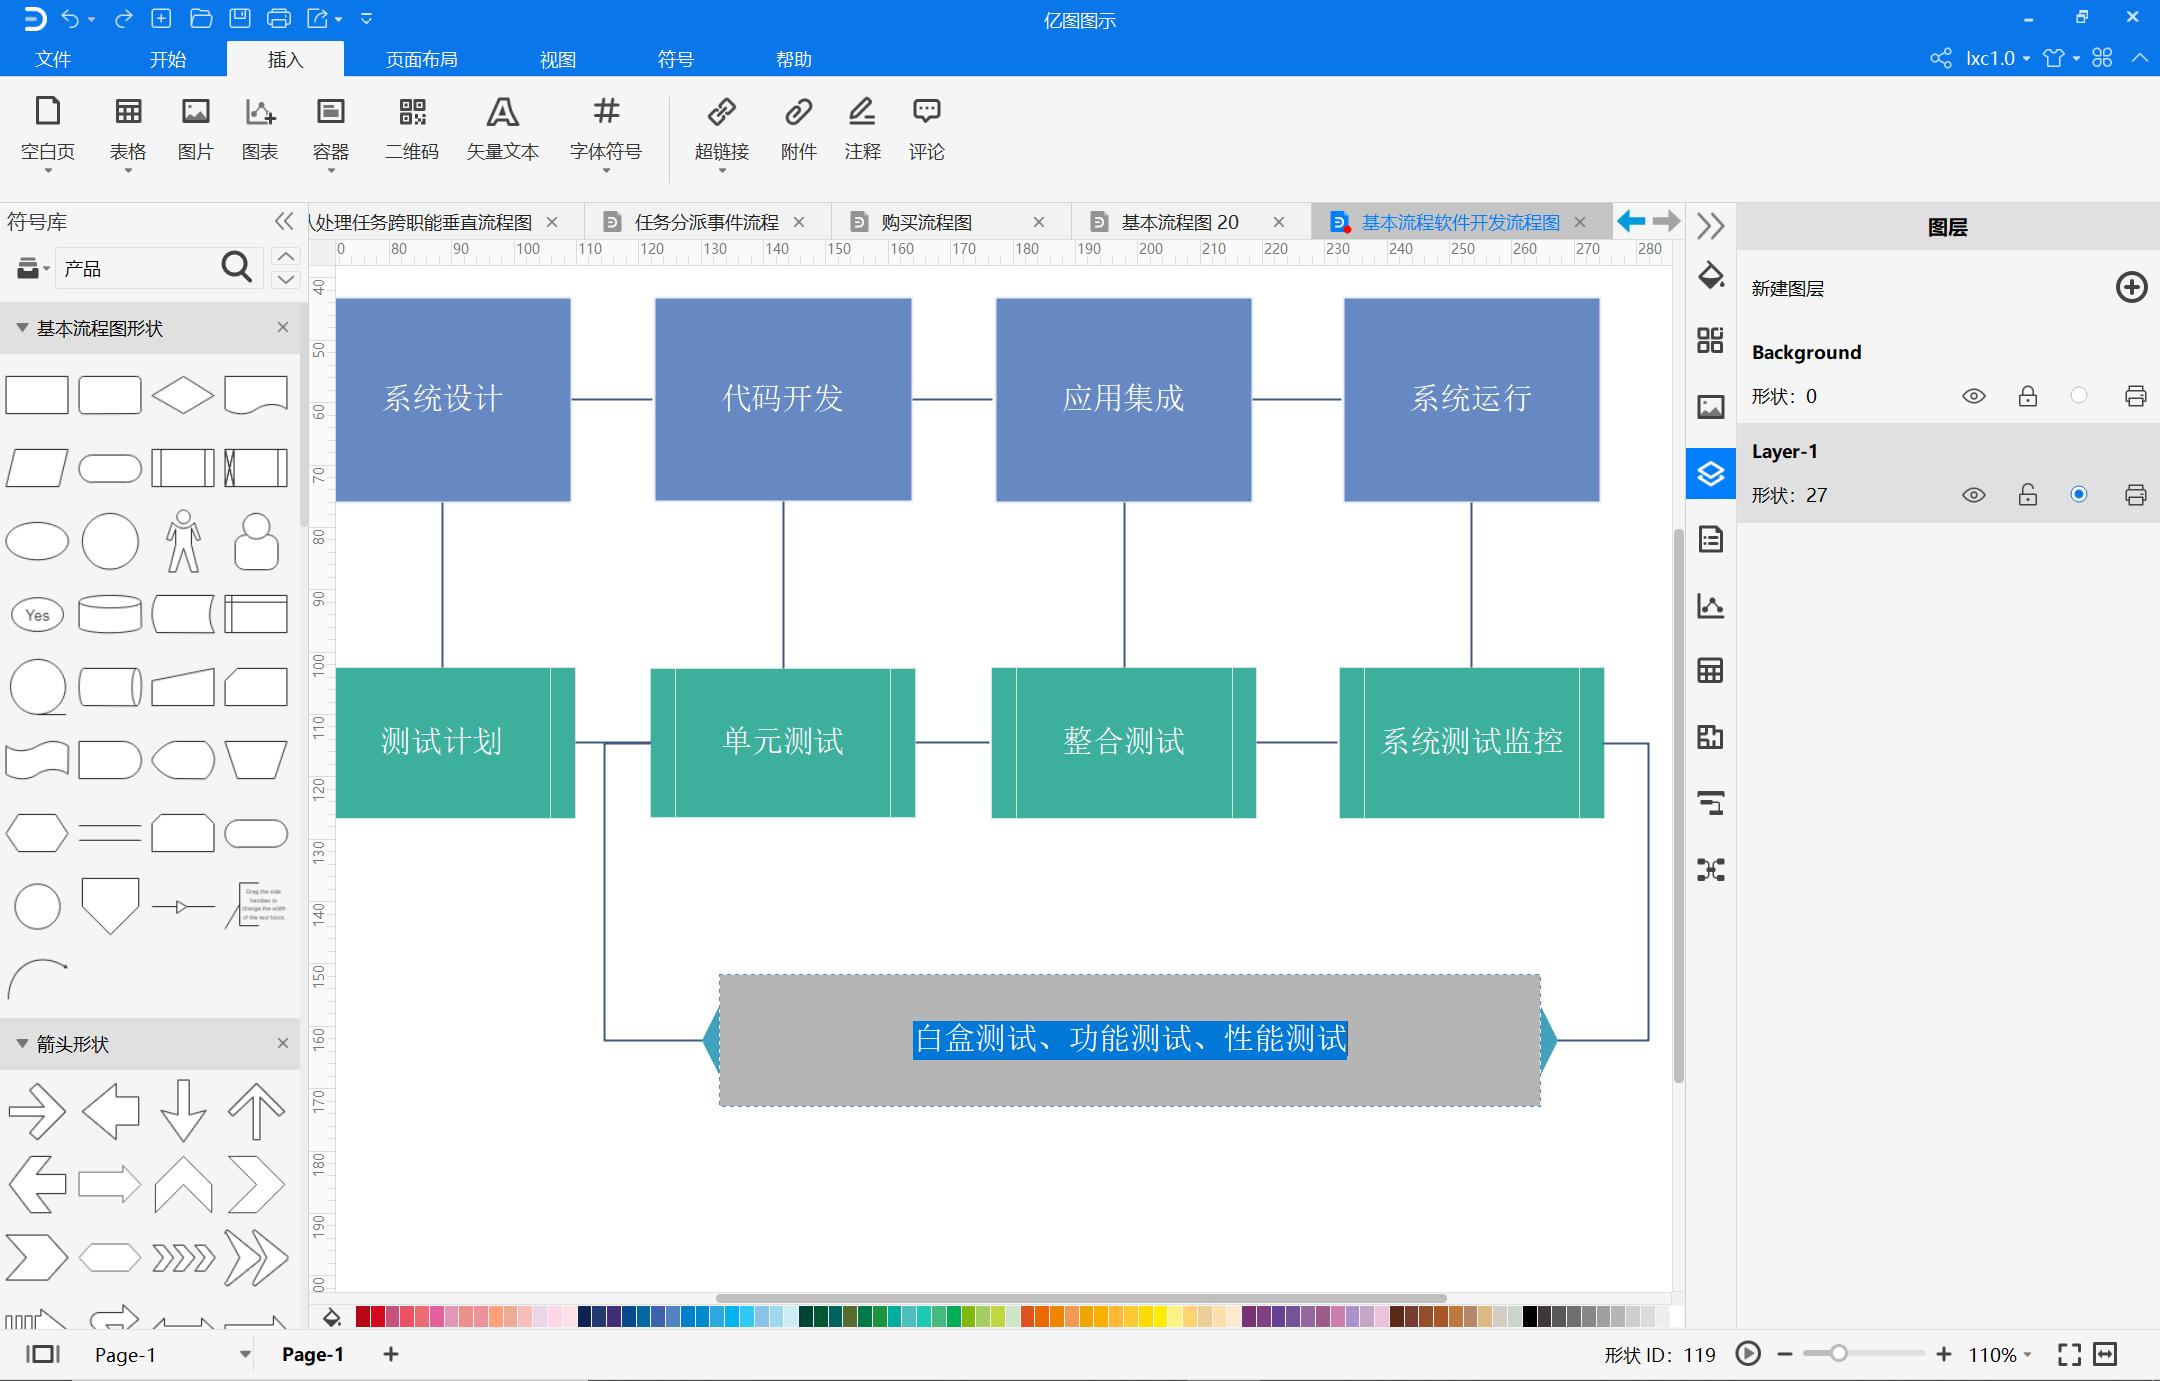This screenshot has height=1381, width=2160.
Task: Lock the Layer-1 layer
Action: tap(2027, 495)
